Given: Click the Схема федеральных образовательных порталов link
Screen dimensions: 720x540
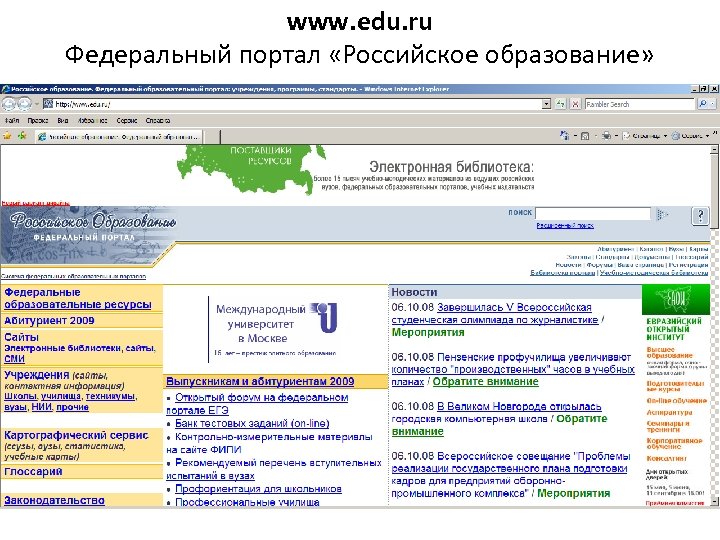Looking at the screenshot, I should click(73, 276).
